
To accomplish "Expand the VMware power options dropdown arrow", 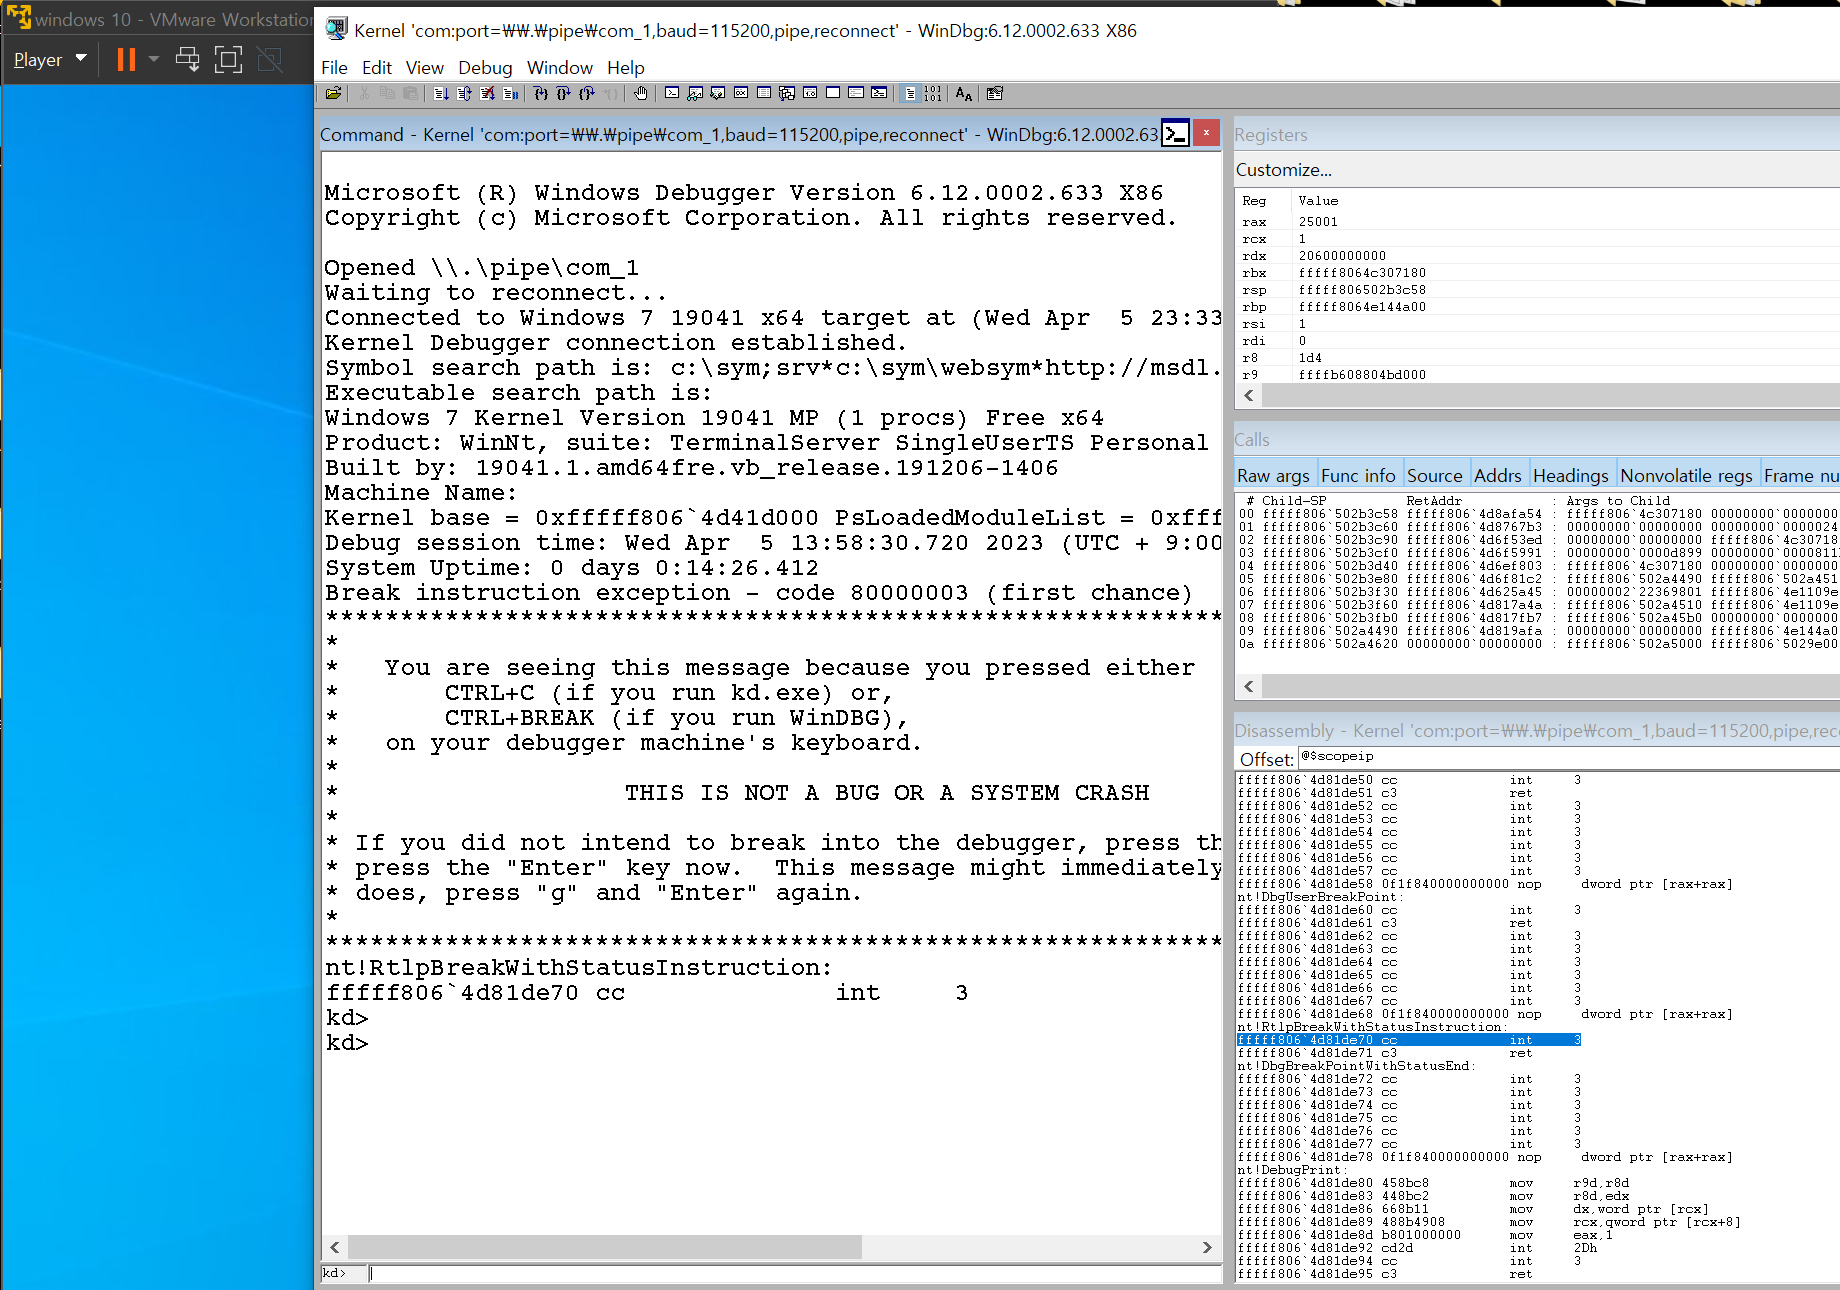I will coord(154,60).
